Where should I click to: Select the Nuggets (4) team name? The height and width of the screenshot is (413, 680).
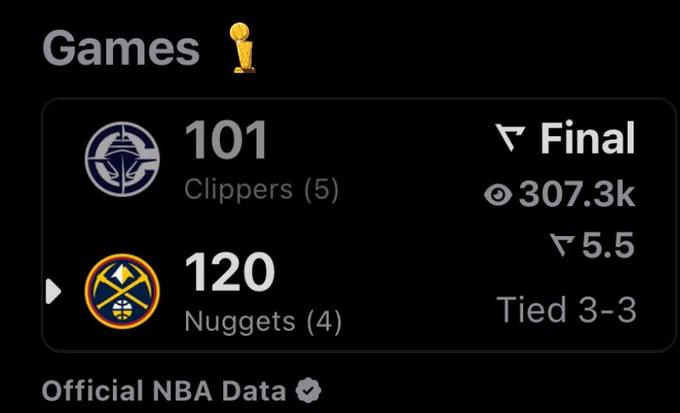click(263, 322)
